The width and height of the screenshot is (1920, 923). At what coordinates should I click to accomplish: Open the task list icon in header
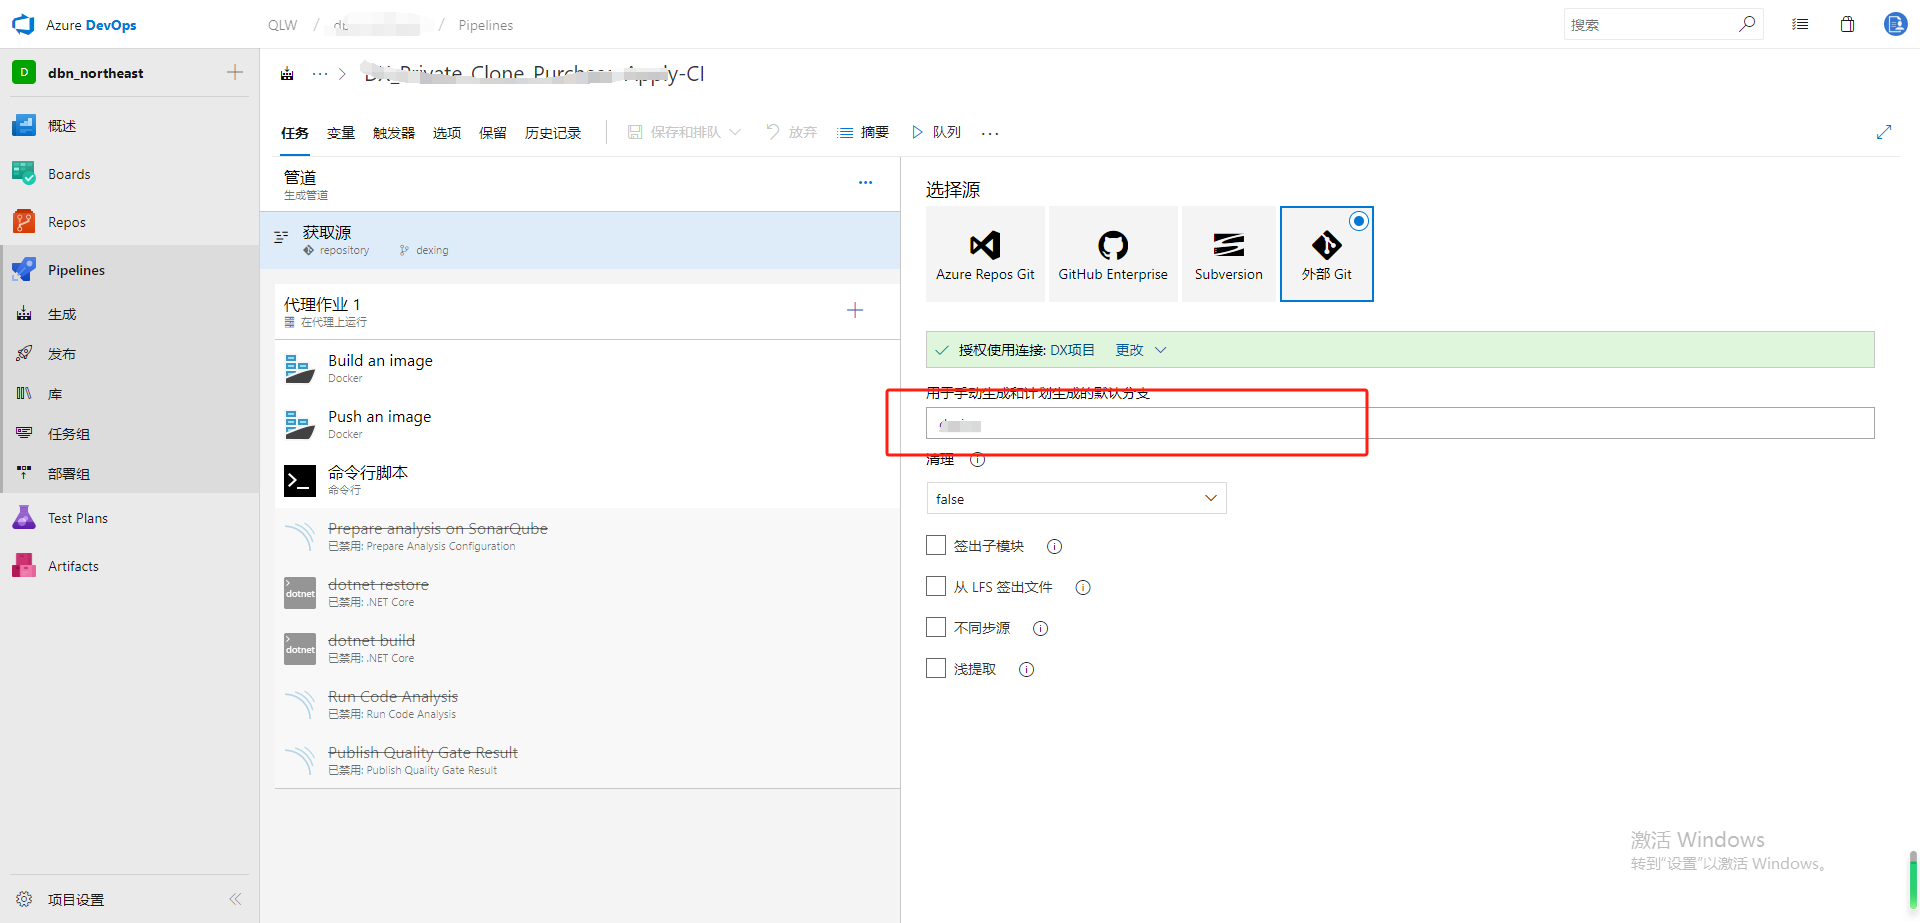pyautogui.click(x=1800, y=24)
